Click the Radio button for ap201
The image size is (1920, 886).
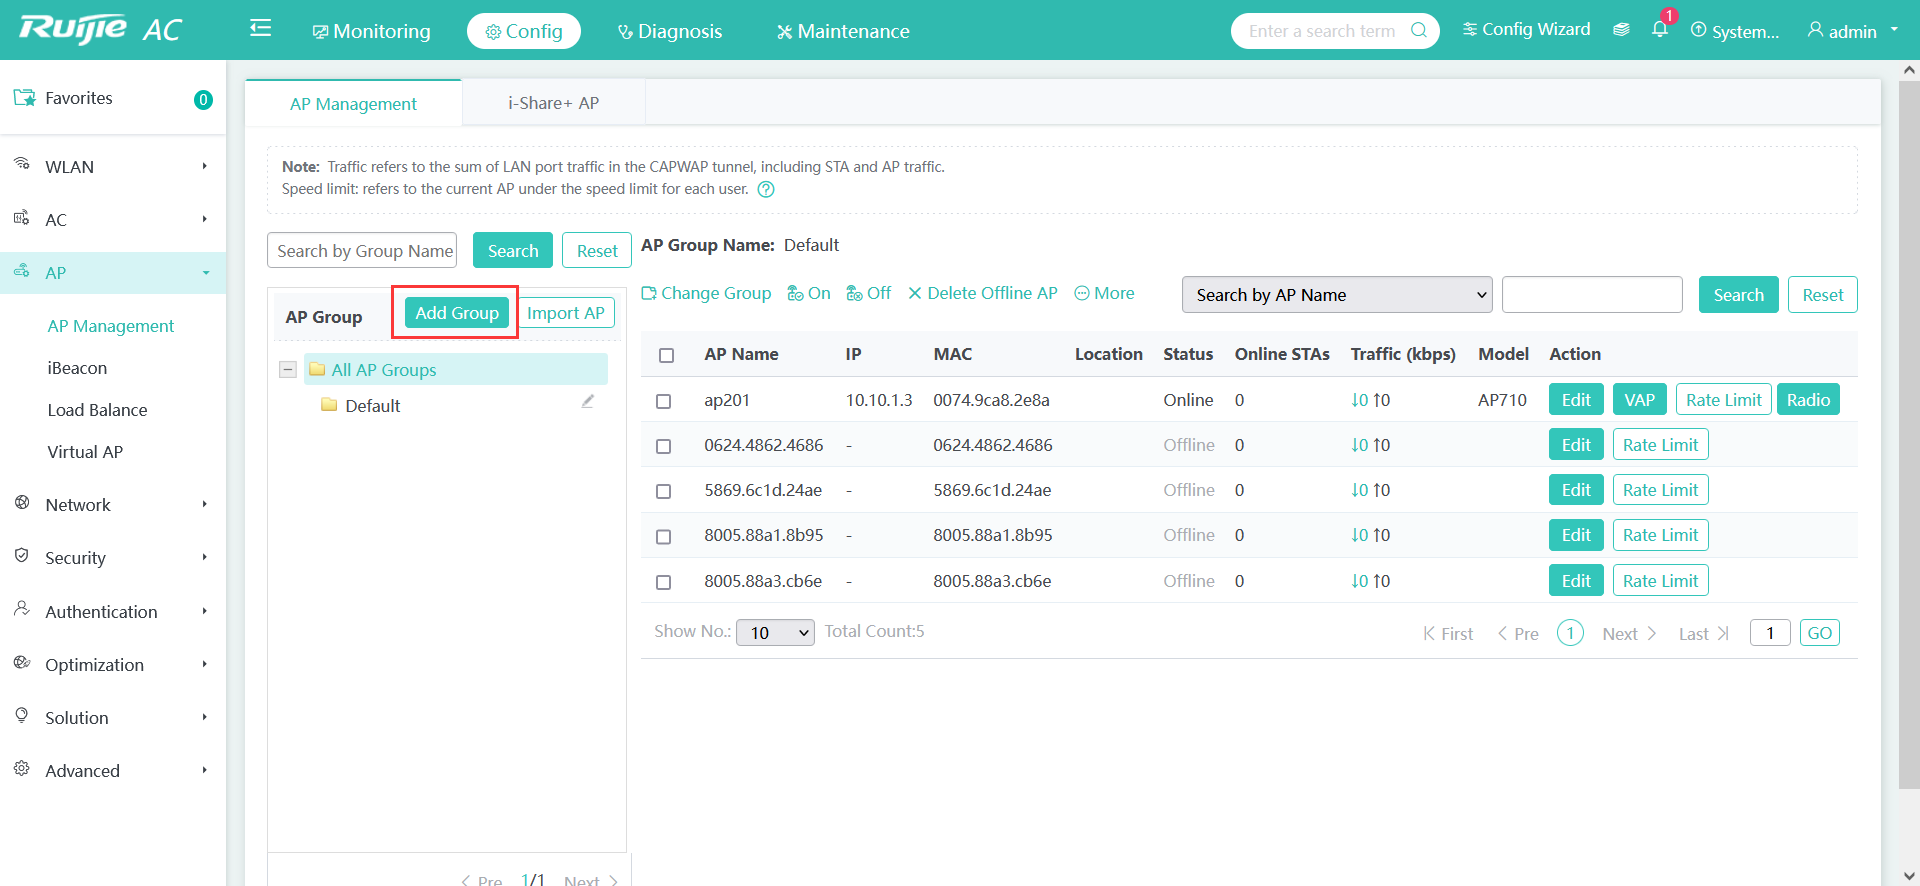point(1807,400)
